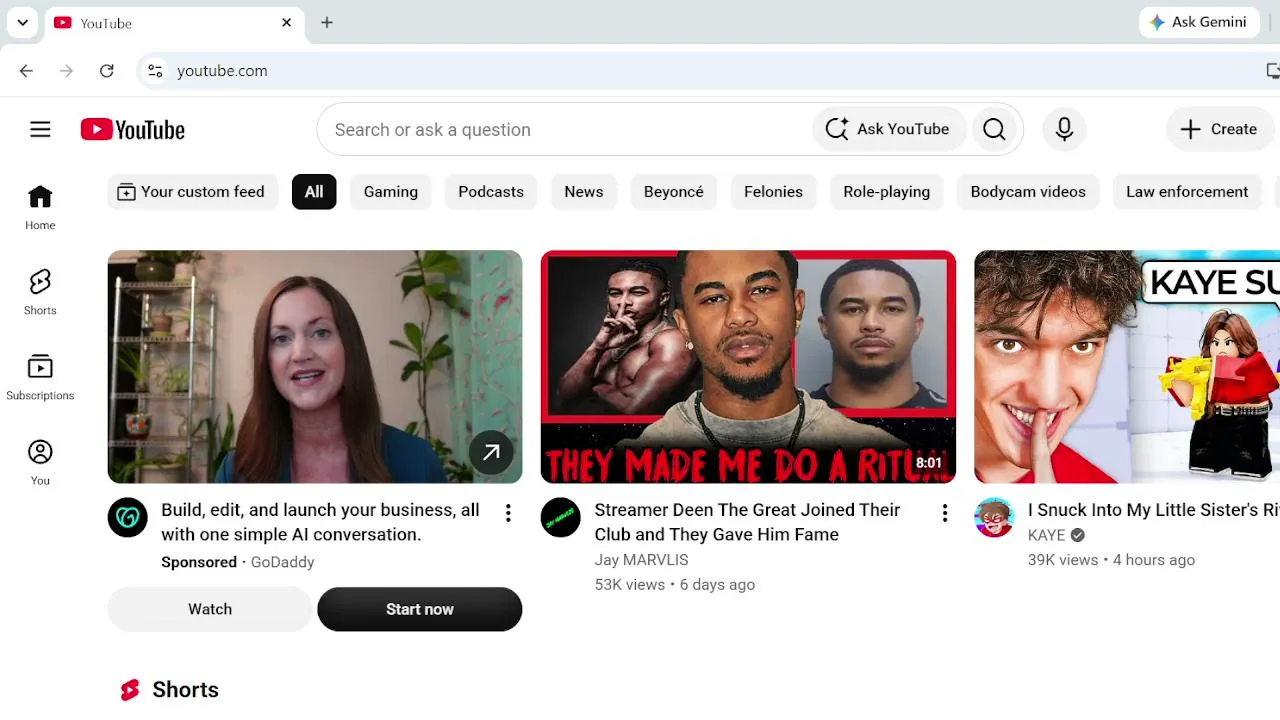
Task: Select the All filter chip
Action: click(314, 192)
